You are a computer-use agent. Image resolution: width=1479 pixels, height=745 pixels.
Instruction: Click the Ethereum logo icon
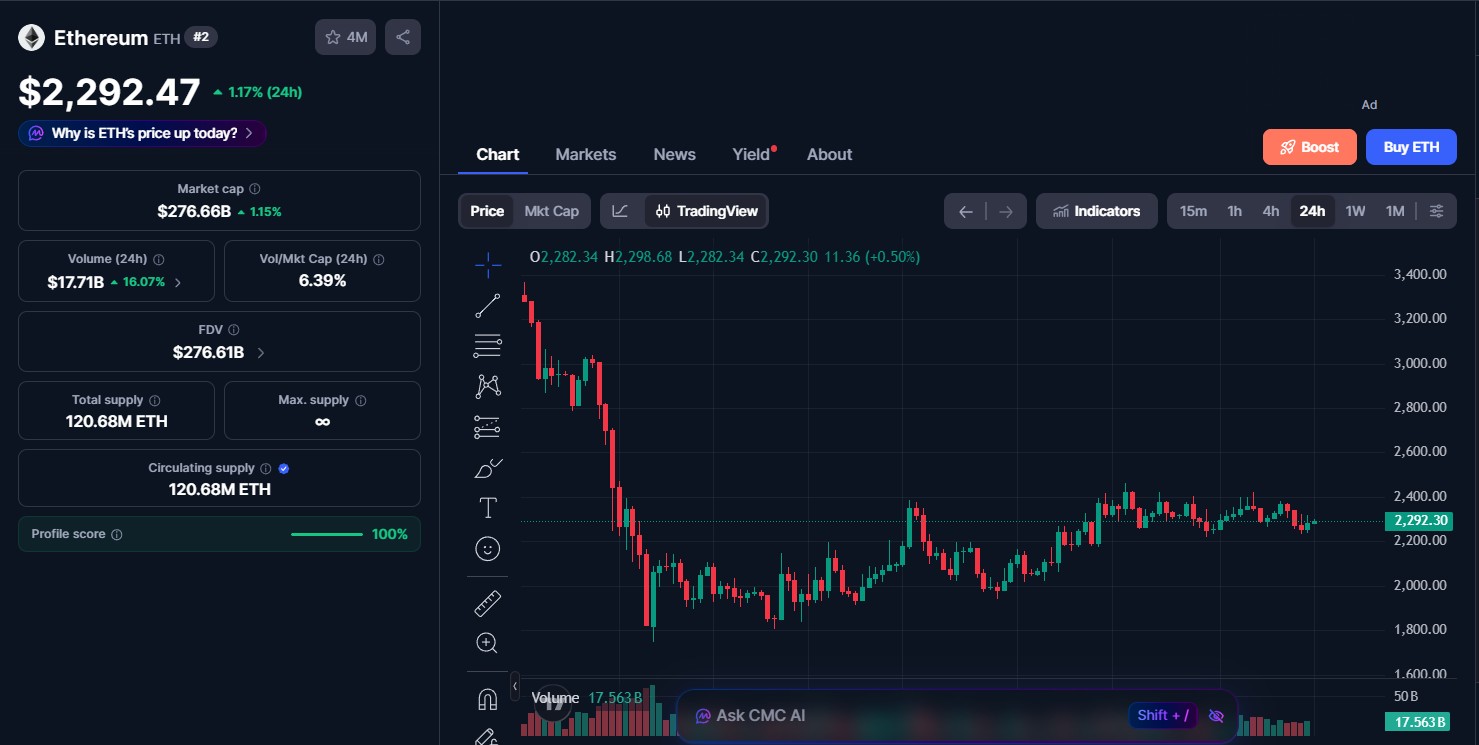(32, 38)
